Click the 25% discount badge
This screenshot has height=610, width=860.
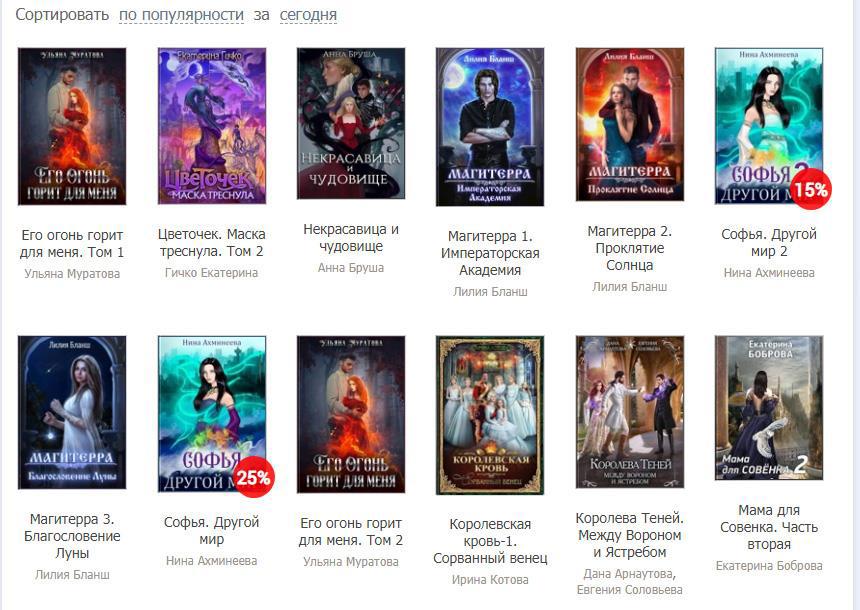click(253, 477)
